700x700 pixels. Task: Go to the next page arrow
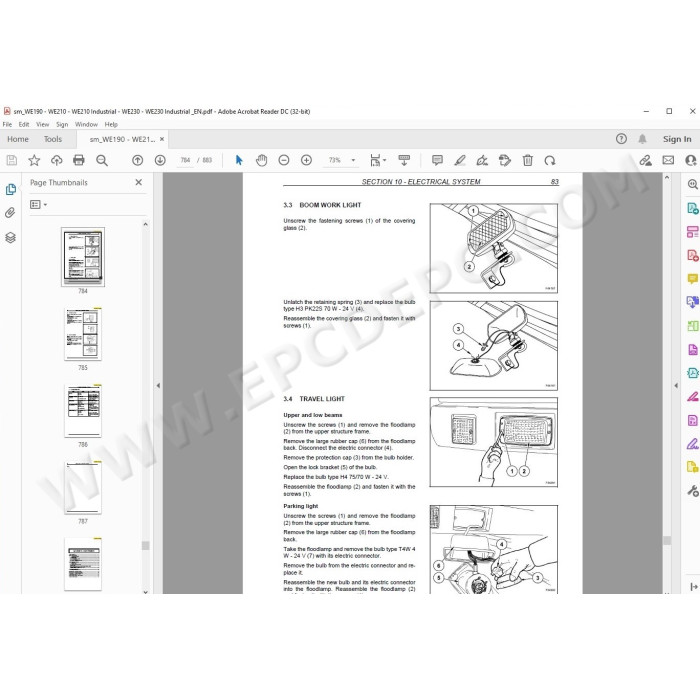tap(160, 160)
